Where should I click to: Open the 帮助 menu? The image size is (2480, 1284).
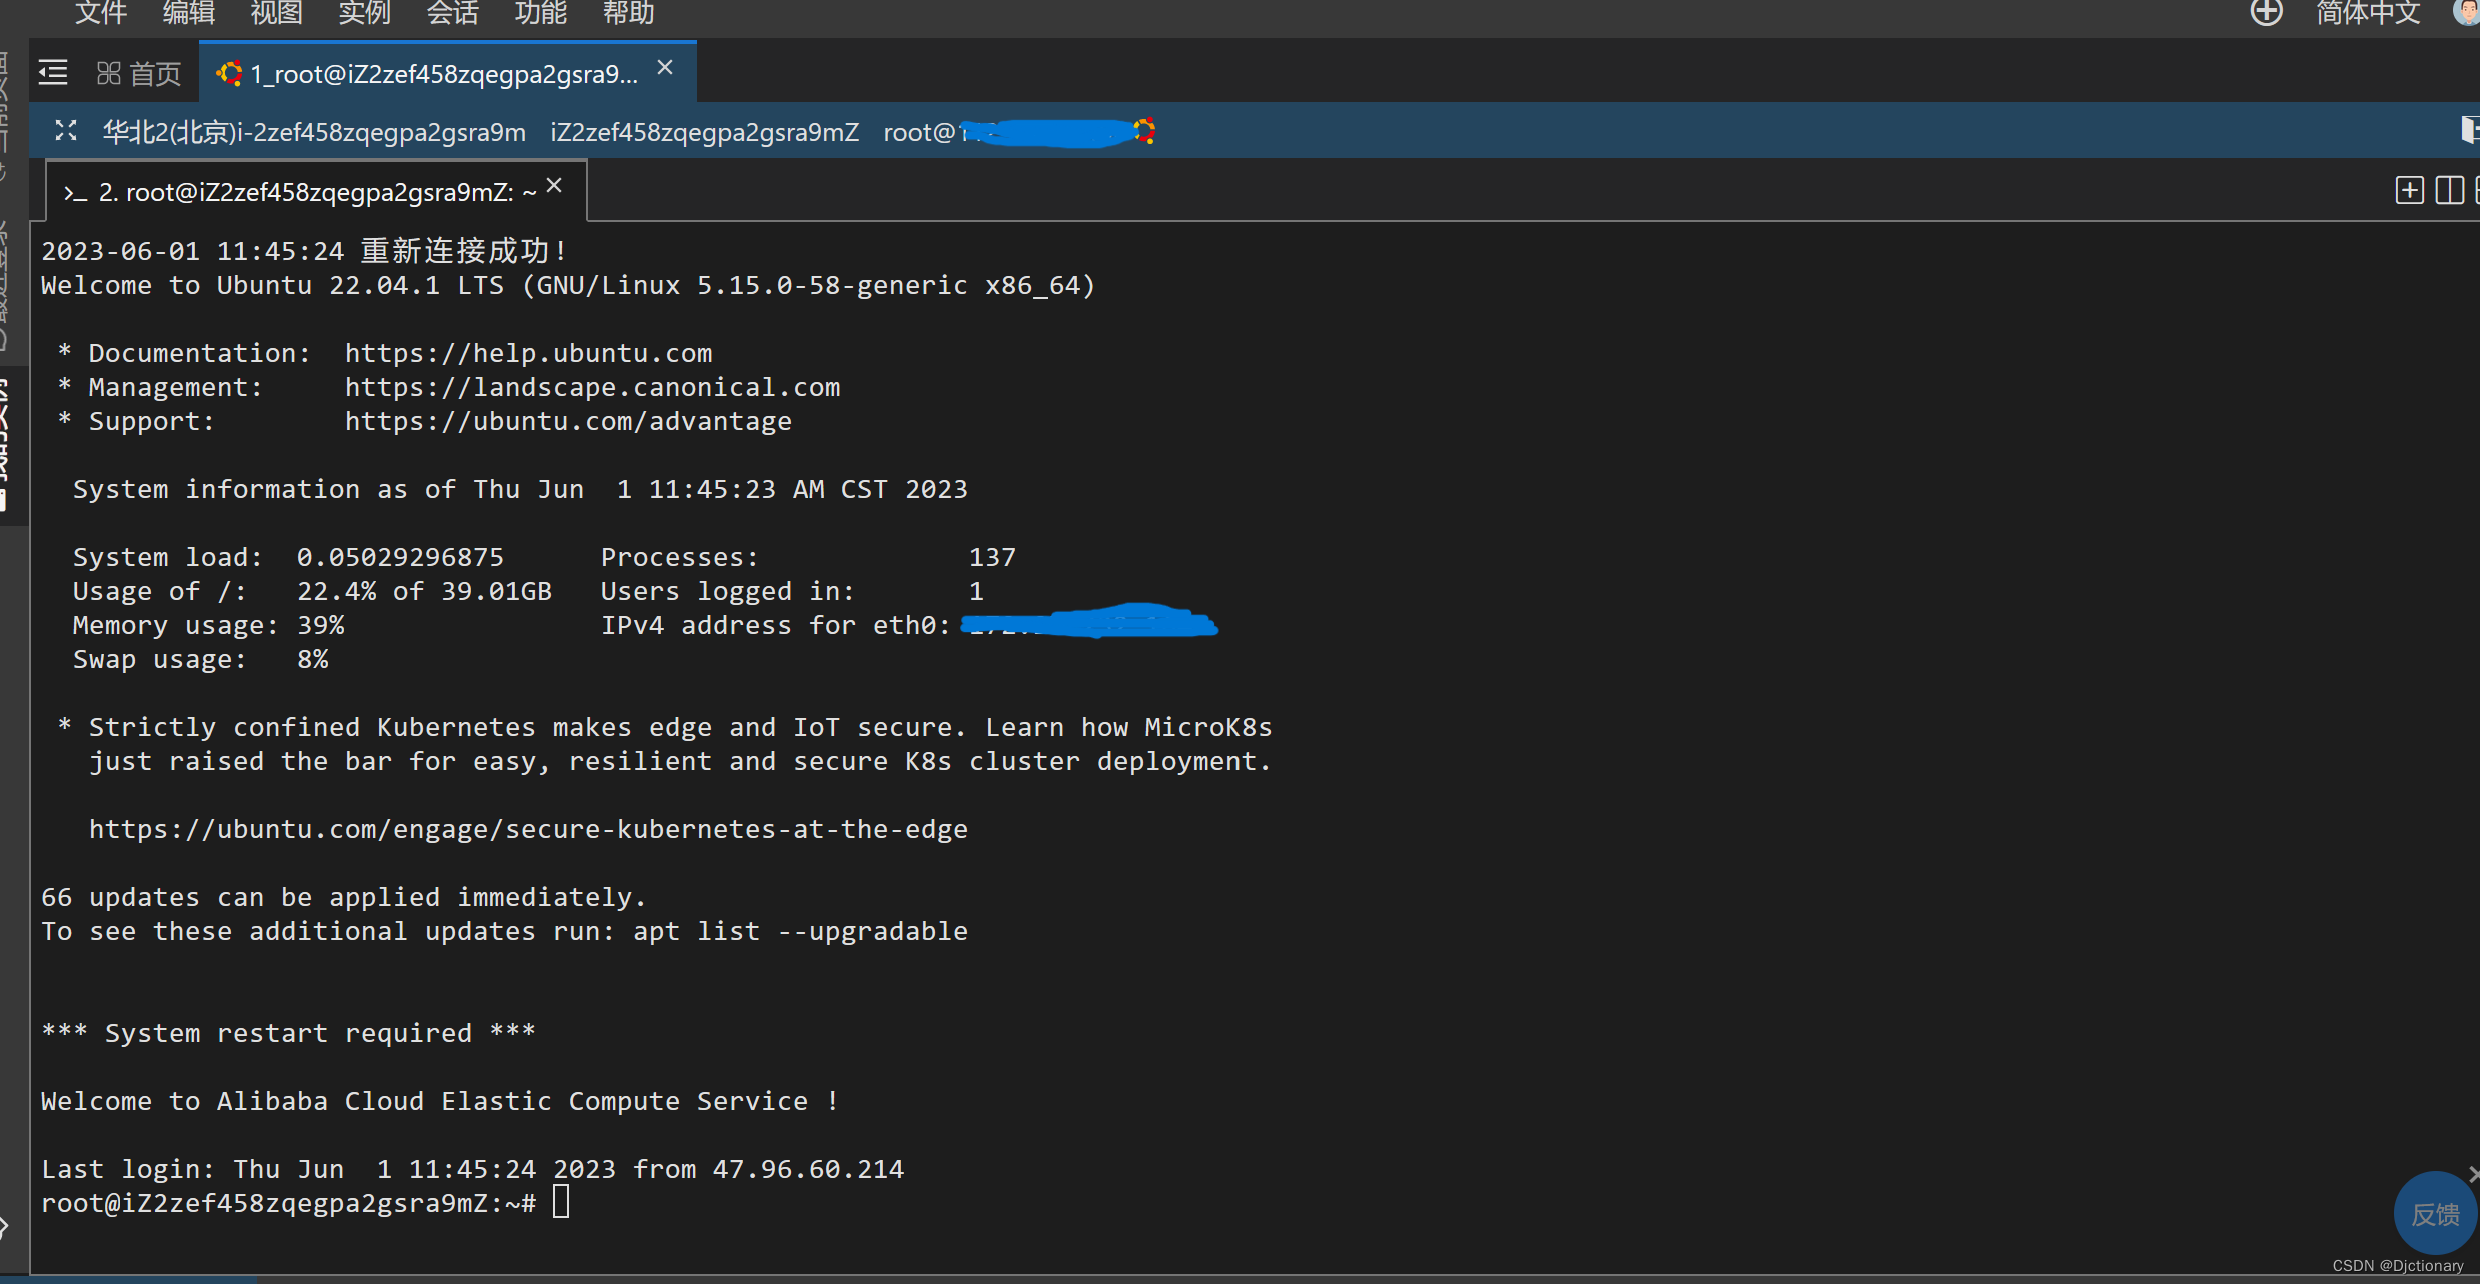pos(629,13)
